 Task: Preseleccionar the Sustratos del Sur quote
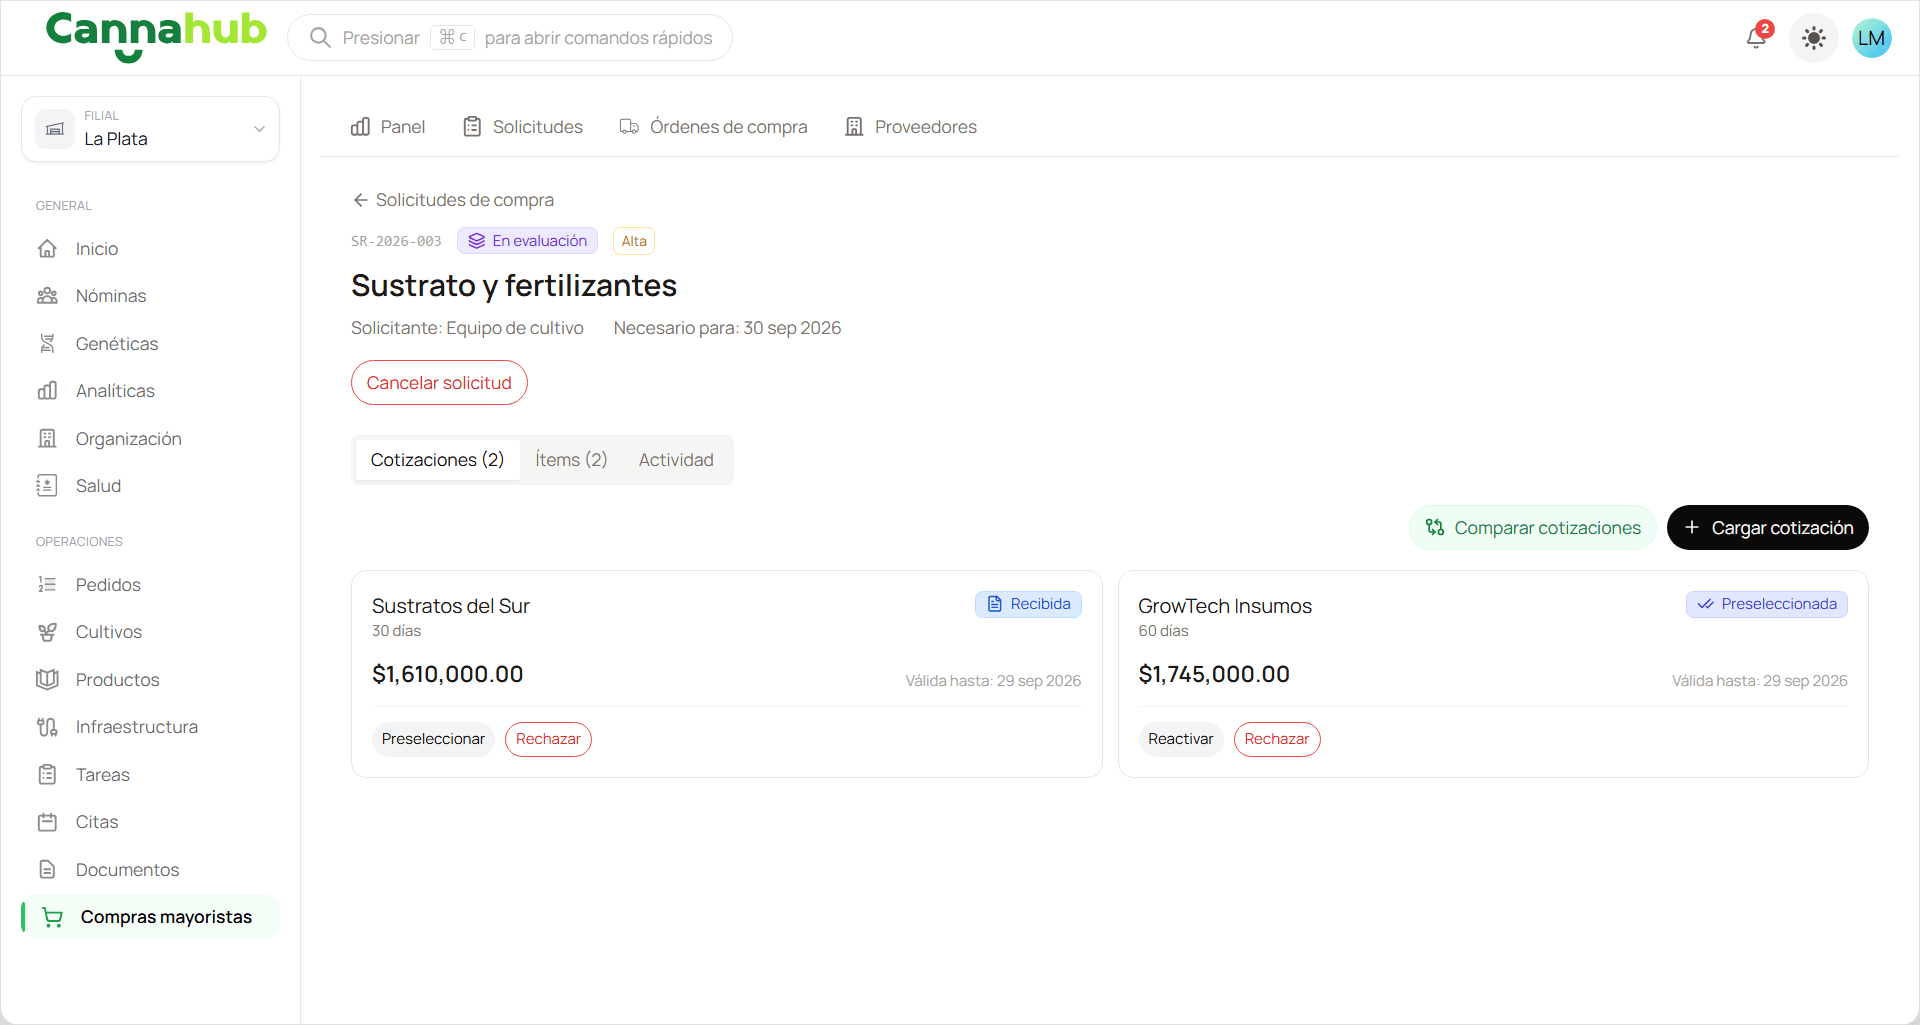pyautogui.click(x=433, y=739)
